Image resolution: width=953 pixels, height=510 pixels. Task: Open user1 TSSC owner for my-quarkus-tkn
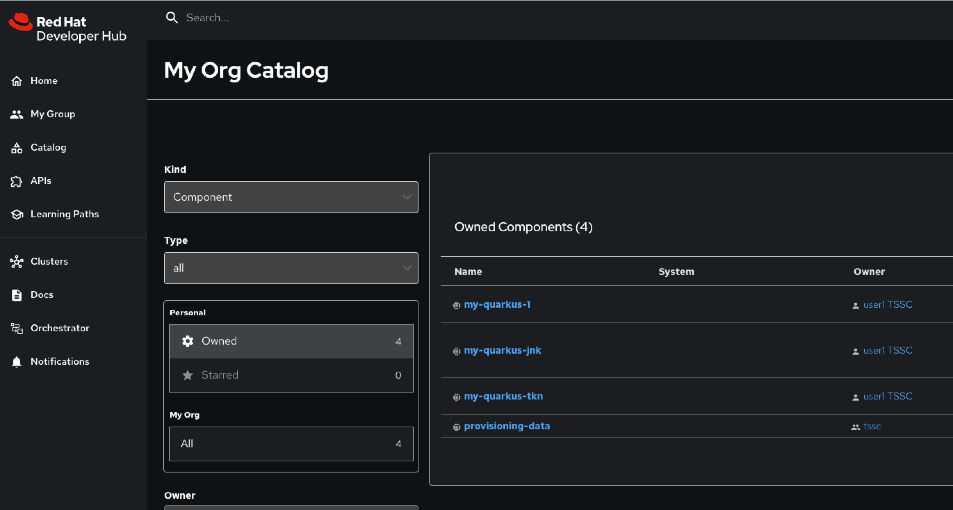887,396
